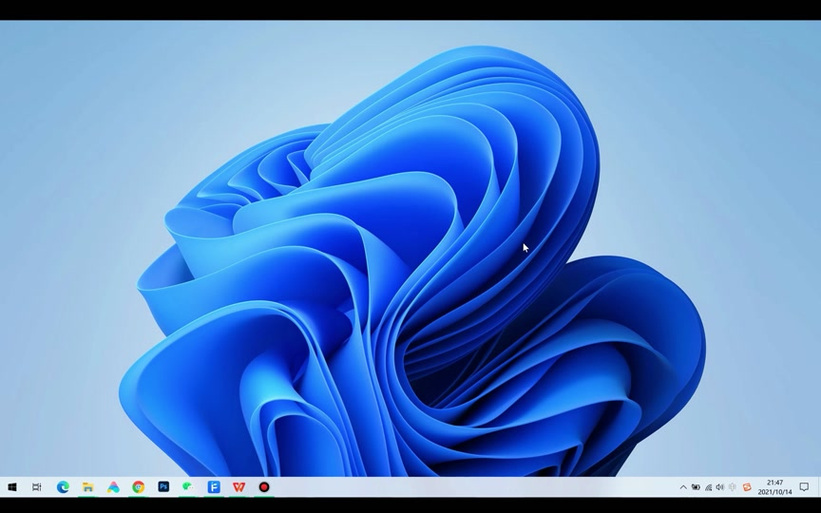This screenshot has height=513, width=821.
Task: Open the Windows Start menu
Action: (x=12, y=487)
